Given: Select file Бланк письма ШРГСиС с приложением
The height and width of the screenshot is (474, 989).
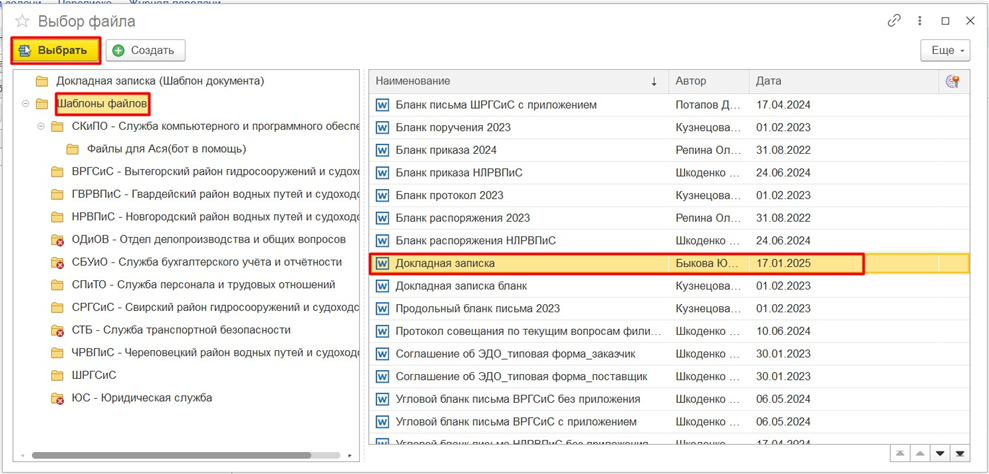Looking at the screenshot, I should tap(496, 105).
